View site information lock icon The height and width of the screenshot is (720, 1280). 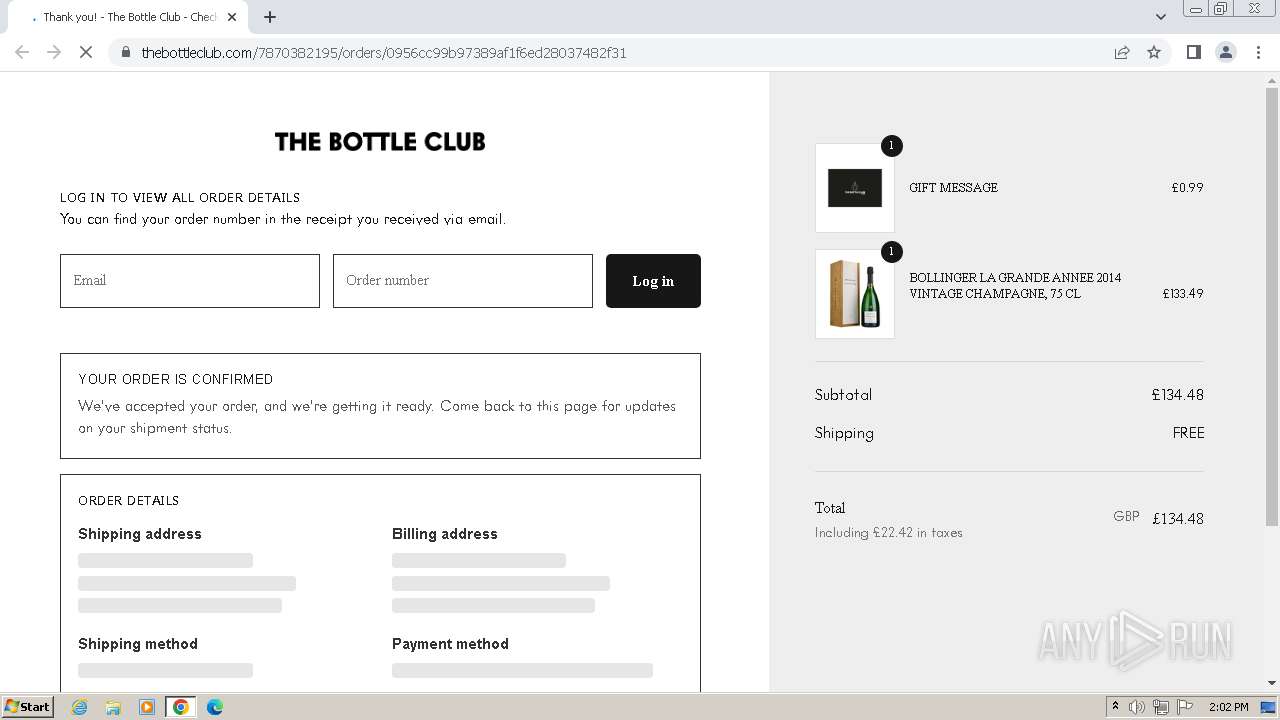[125, 52]
